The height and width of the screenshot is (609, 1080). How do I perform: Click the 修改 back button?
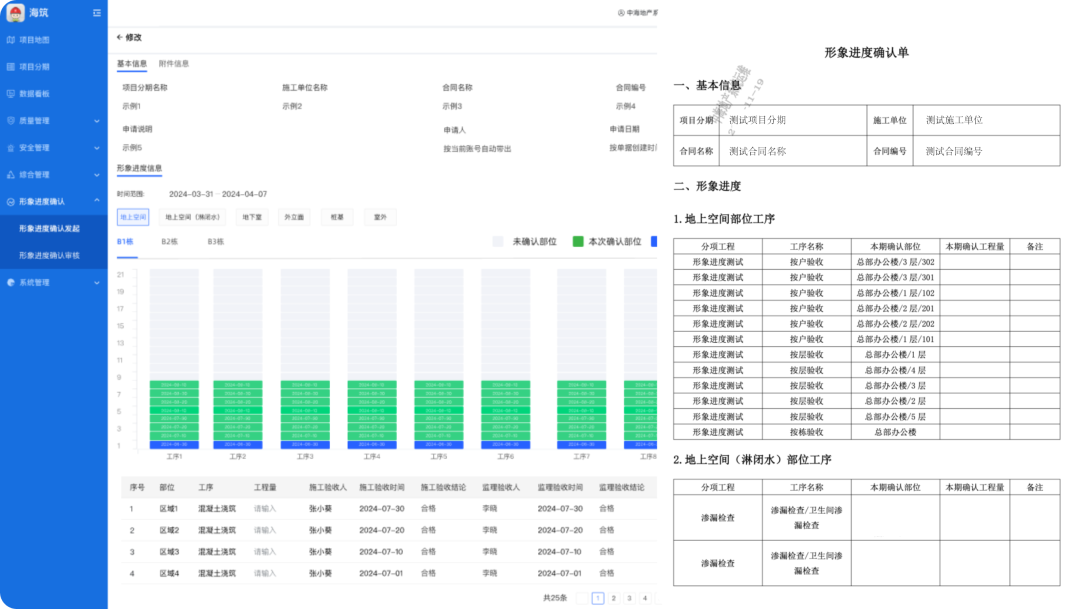tap(131, 37)
